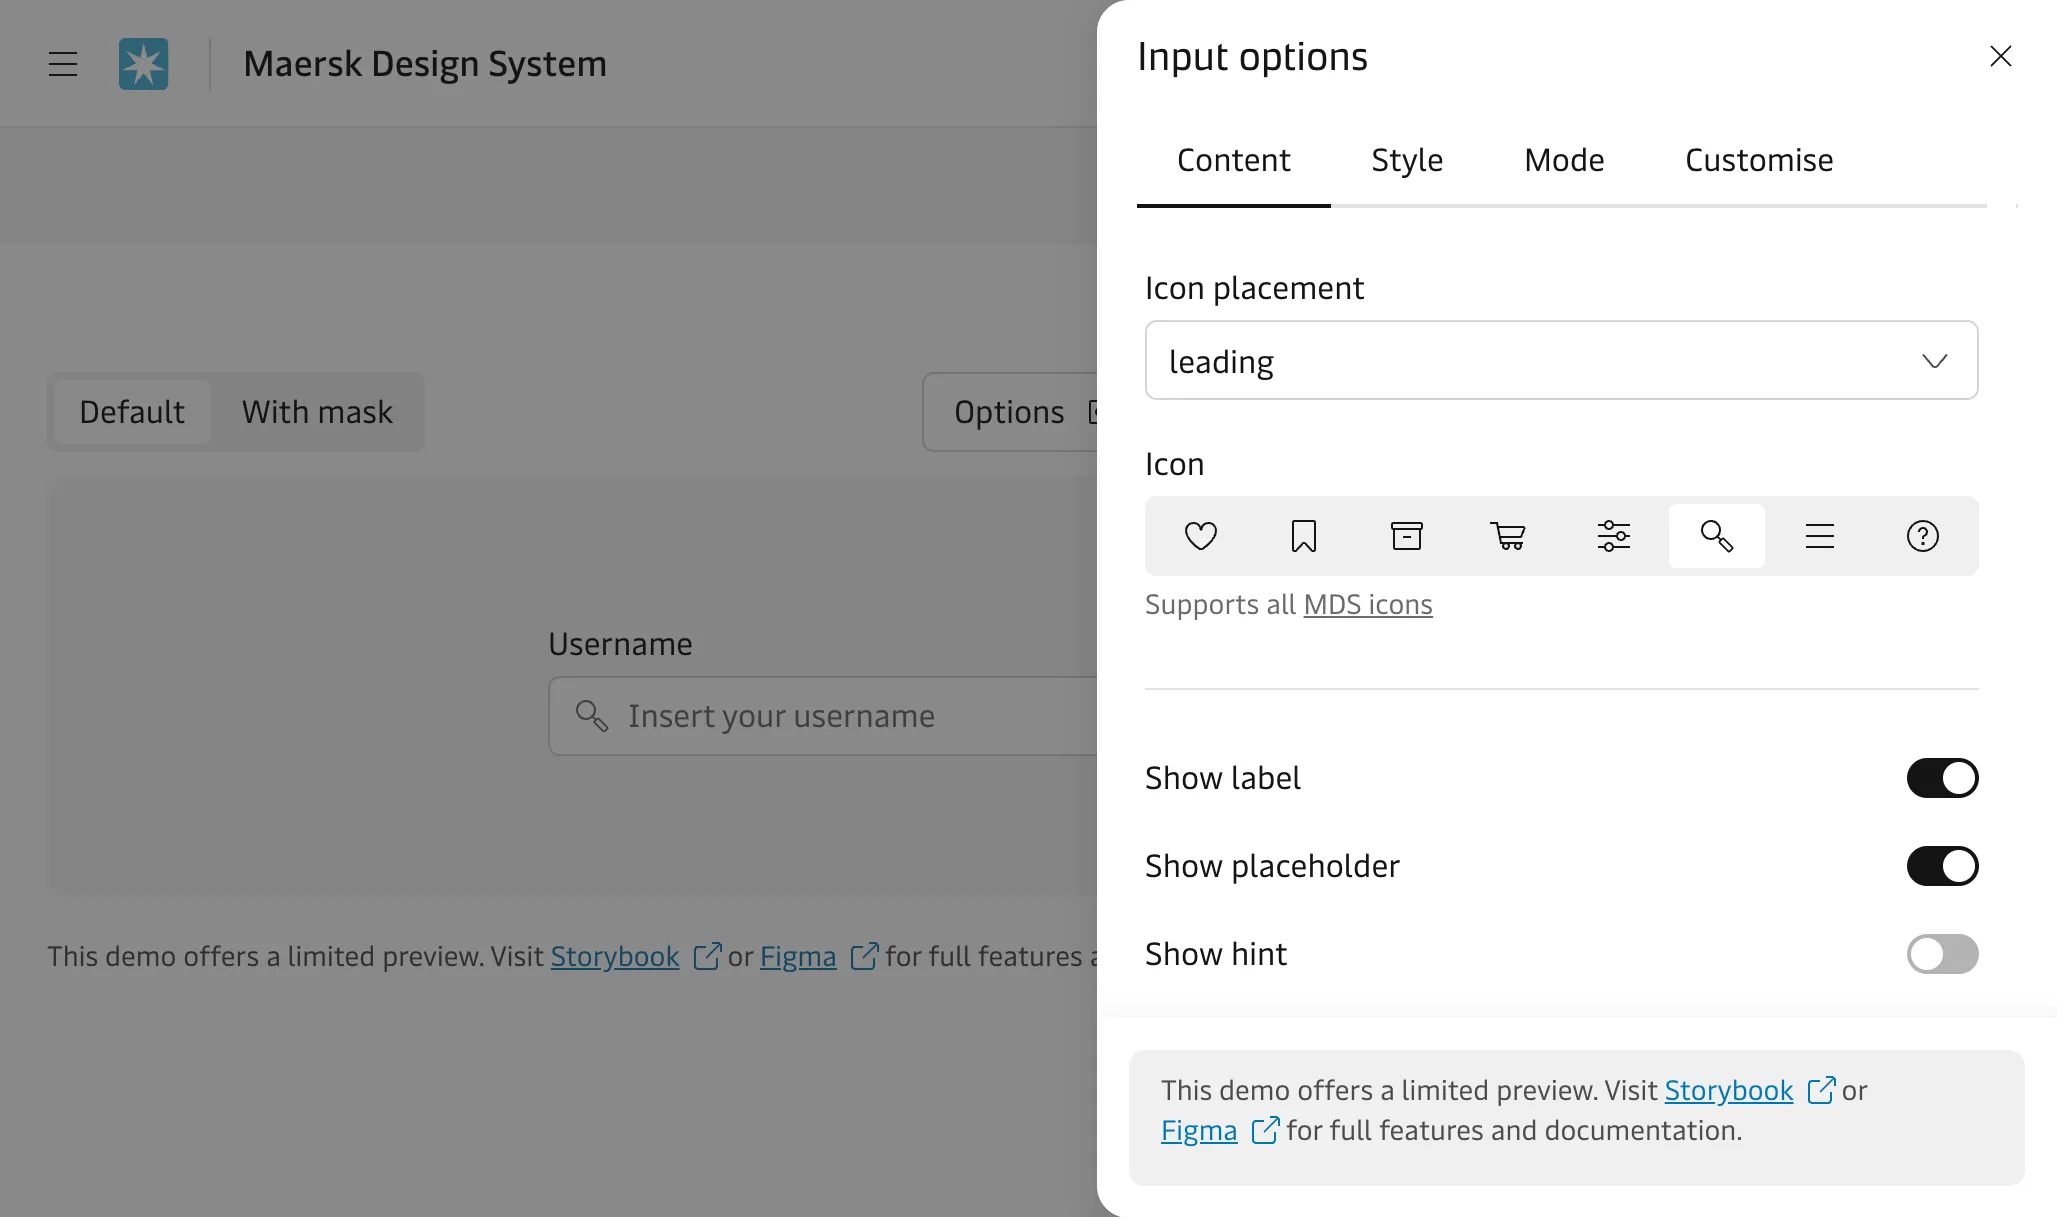Viewport: 2057px width, 1217px height.
Task: Switch to the Mode tab
Action: (1563, 160)
